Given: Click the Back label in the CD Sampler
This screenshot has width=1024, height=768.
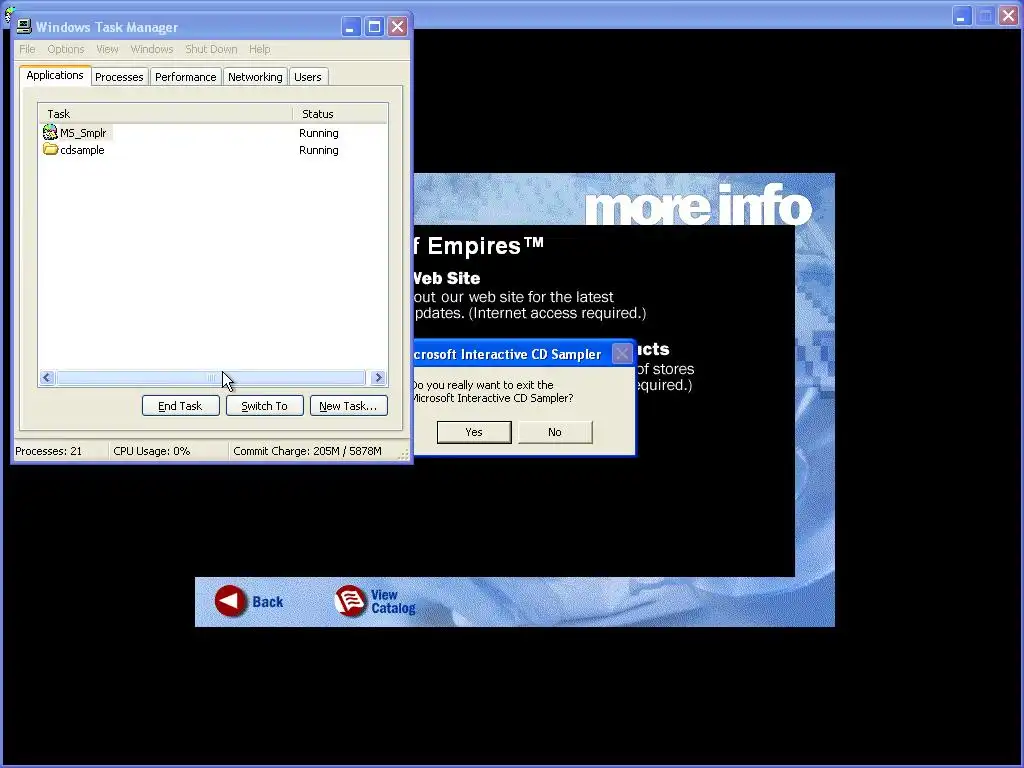Looking at the screenshot, I should pos(268,602).
